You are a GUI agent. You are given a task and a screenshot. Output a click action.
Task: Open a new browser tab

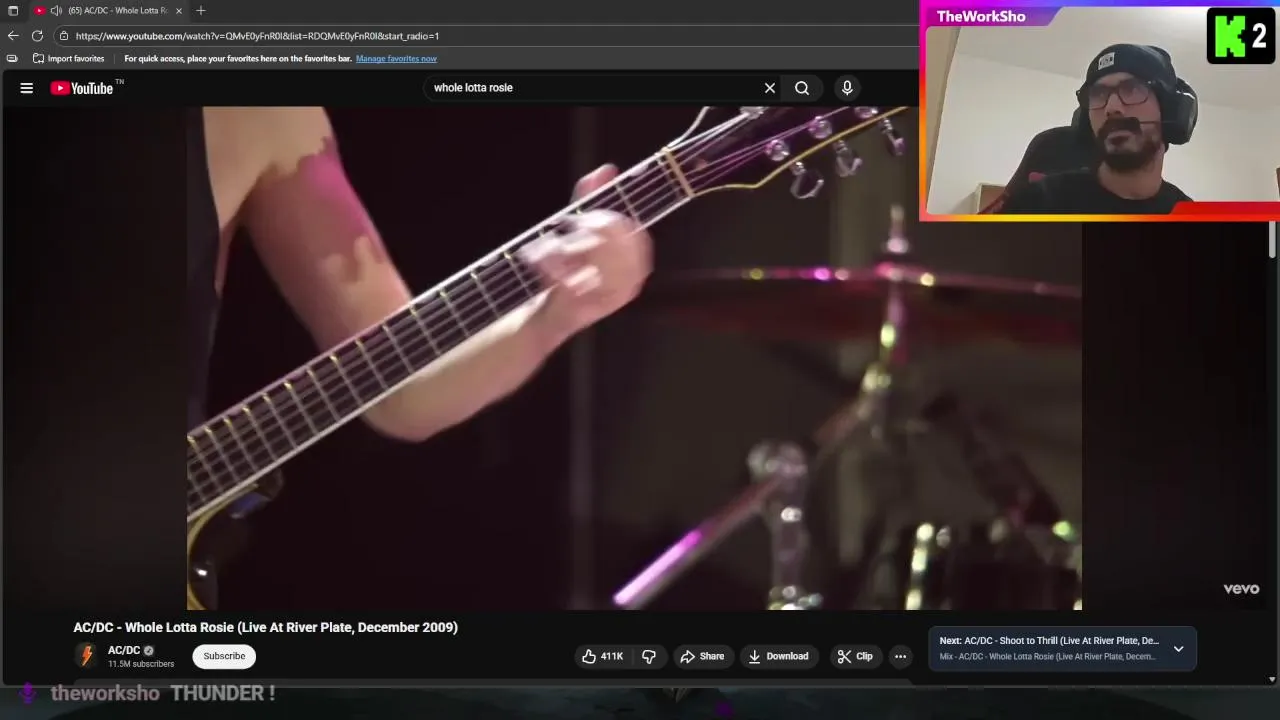click(x=201, y=10)
